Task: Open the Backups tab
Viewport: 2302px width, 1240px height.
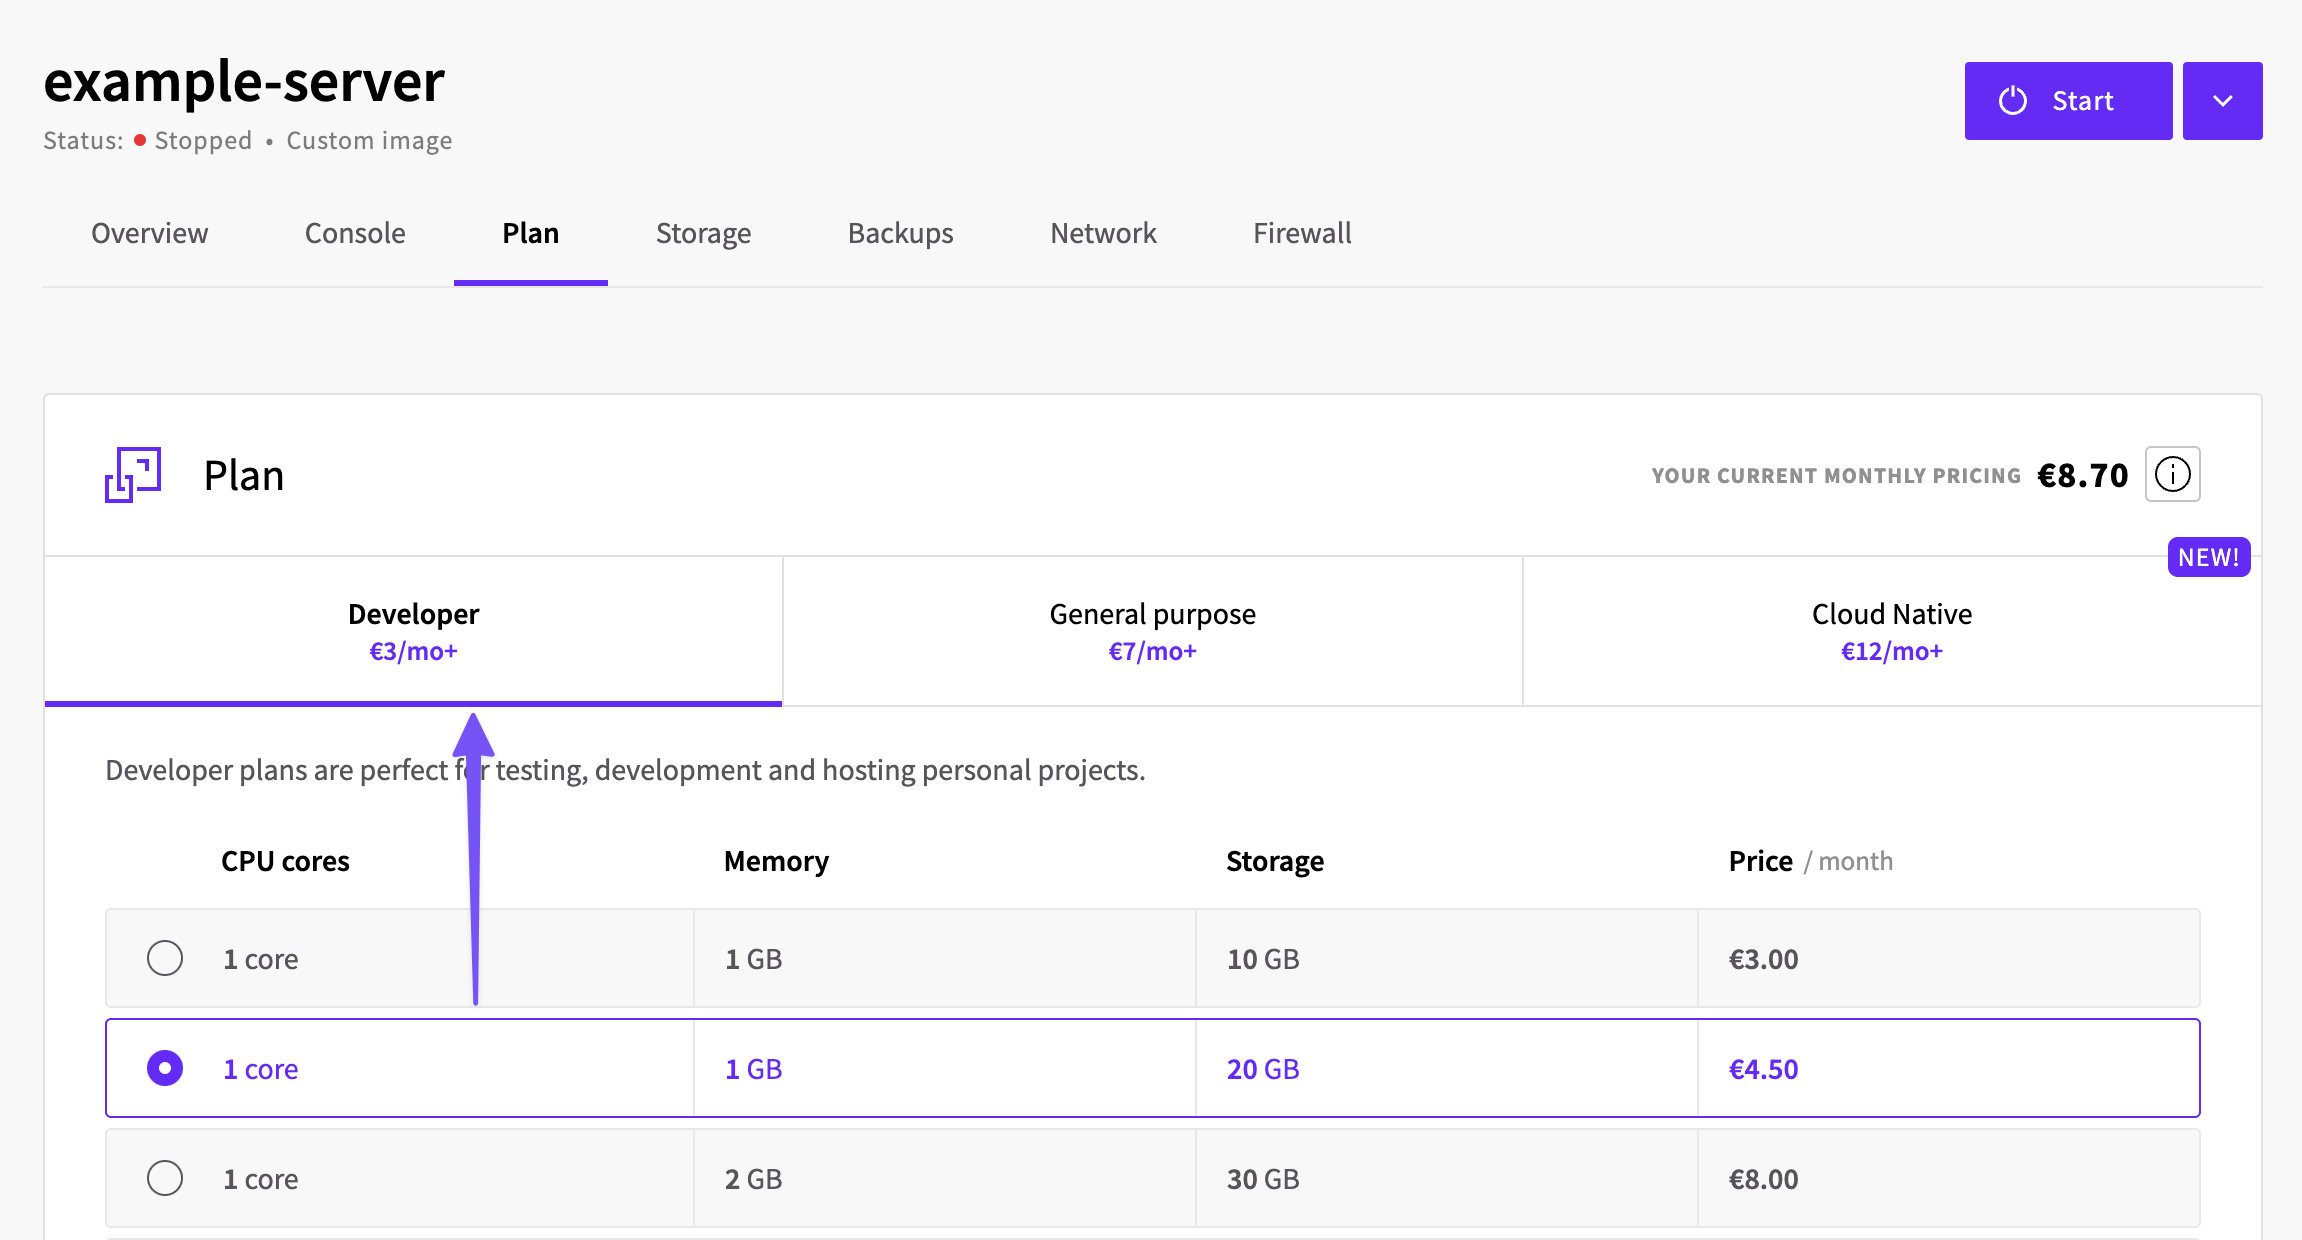Action: point(901,233)
